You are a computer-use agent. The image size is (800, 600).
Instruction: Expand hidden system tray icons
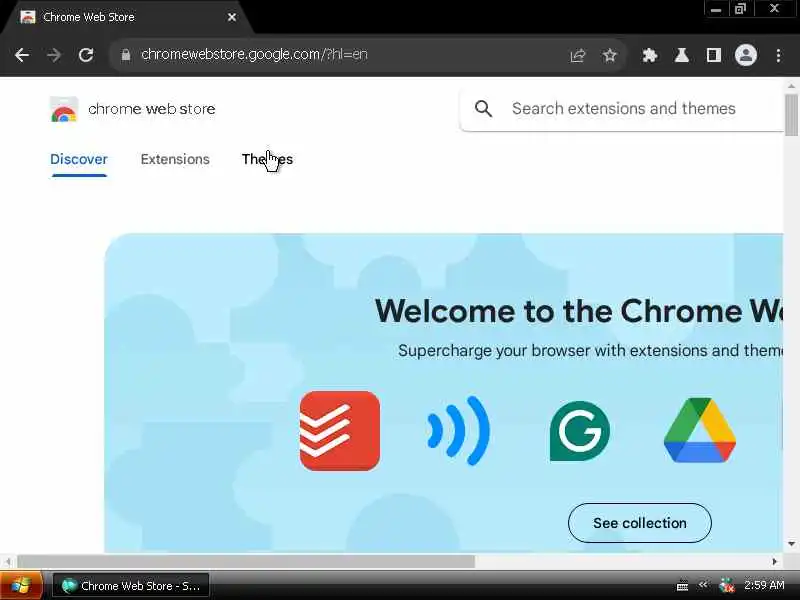(704, 585)
